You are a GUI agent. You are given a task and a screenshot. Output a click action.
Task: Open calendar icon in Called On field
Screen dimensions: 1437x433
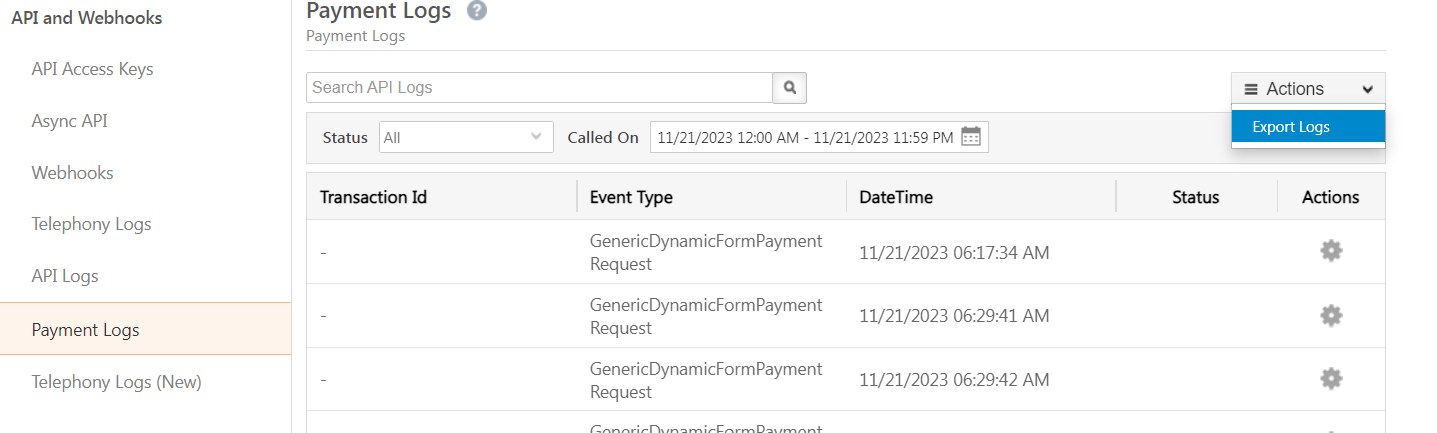(970, 137)
